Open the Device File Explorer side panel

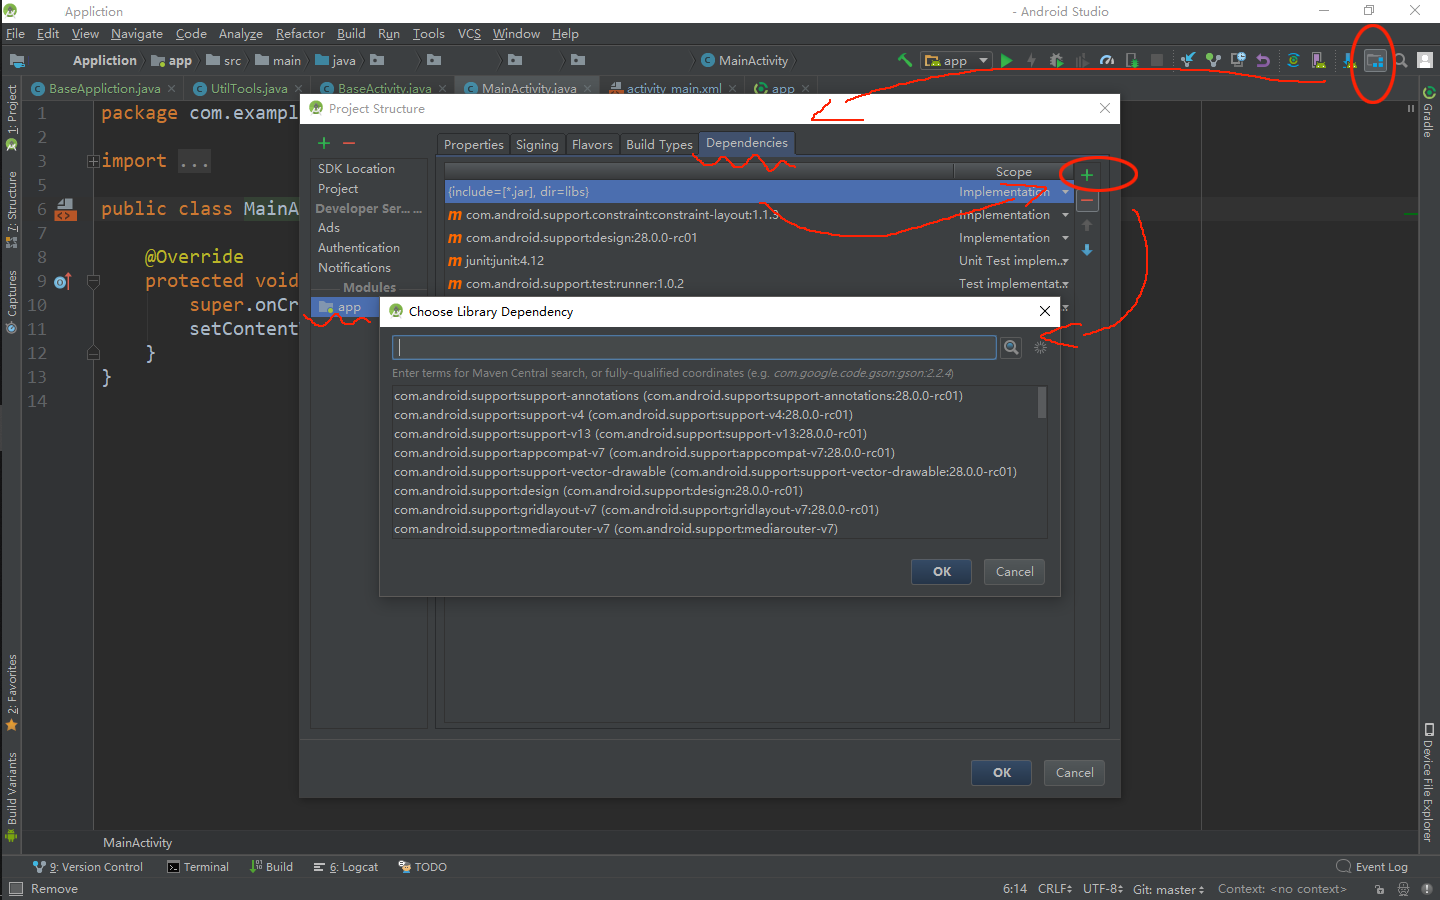pyautogui.click(x=1428, y=782)
